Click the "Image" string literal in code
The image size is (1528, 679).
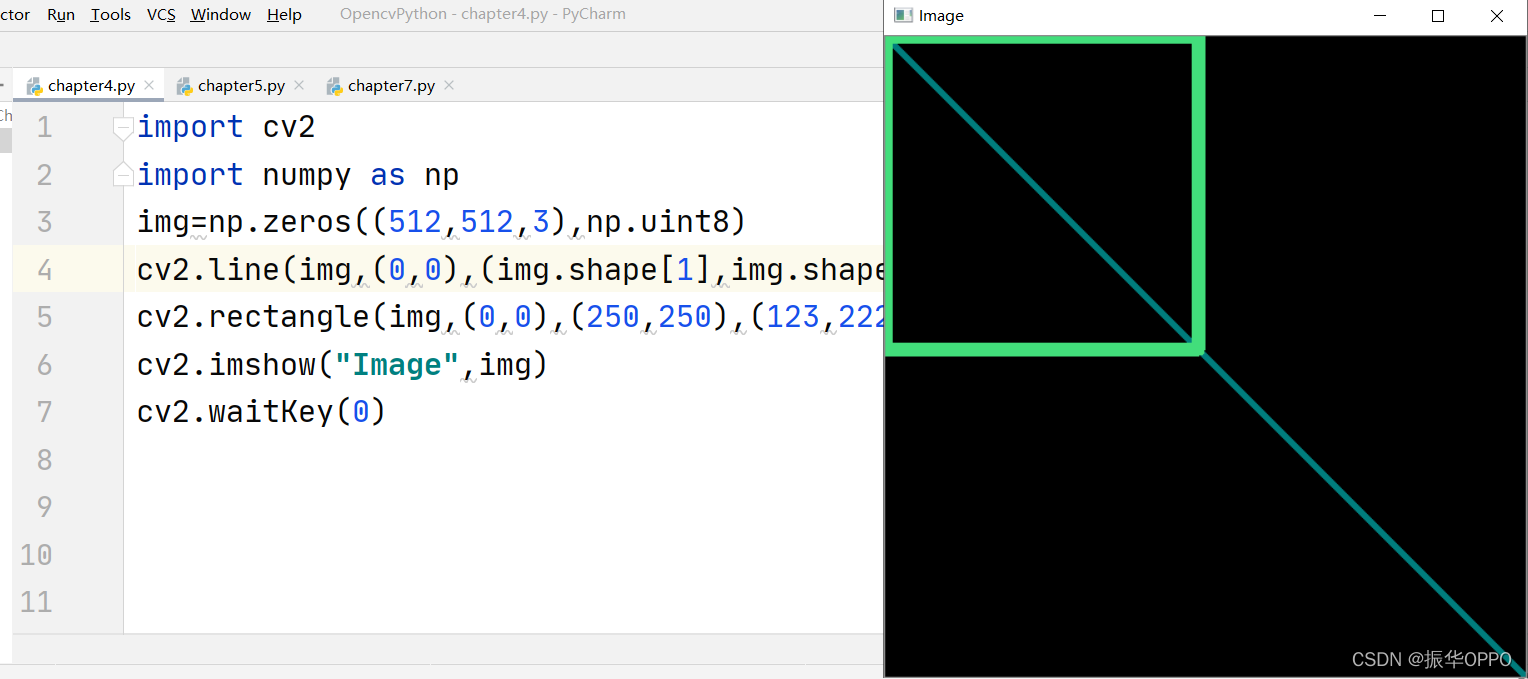397,365
